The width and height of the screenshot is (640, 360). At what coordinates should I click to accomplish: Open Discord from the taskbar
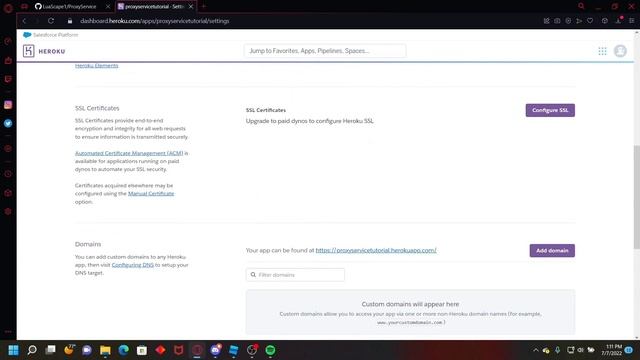coord(216,350)
